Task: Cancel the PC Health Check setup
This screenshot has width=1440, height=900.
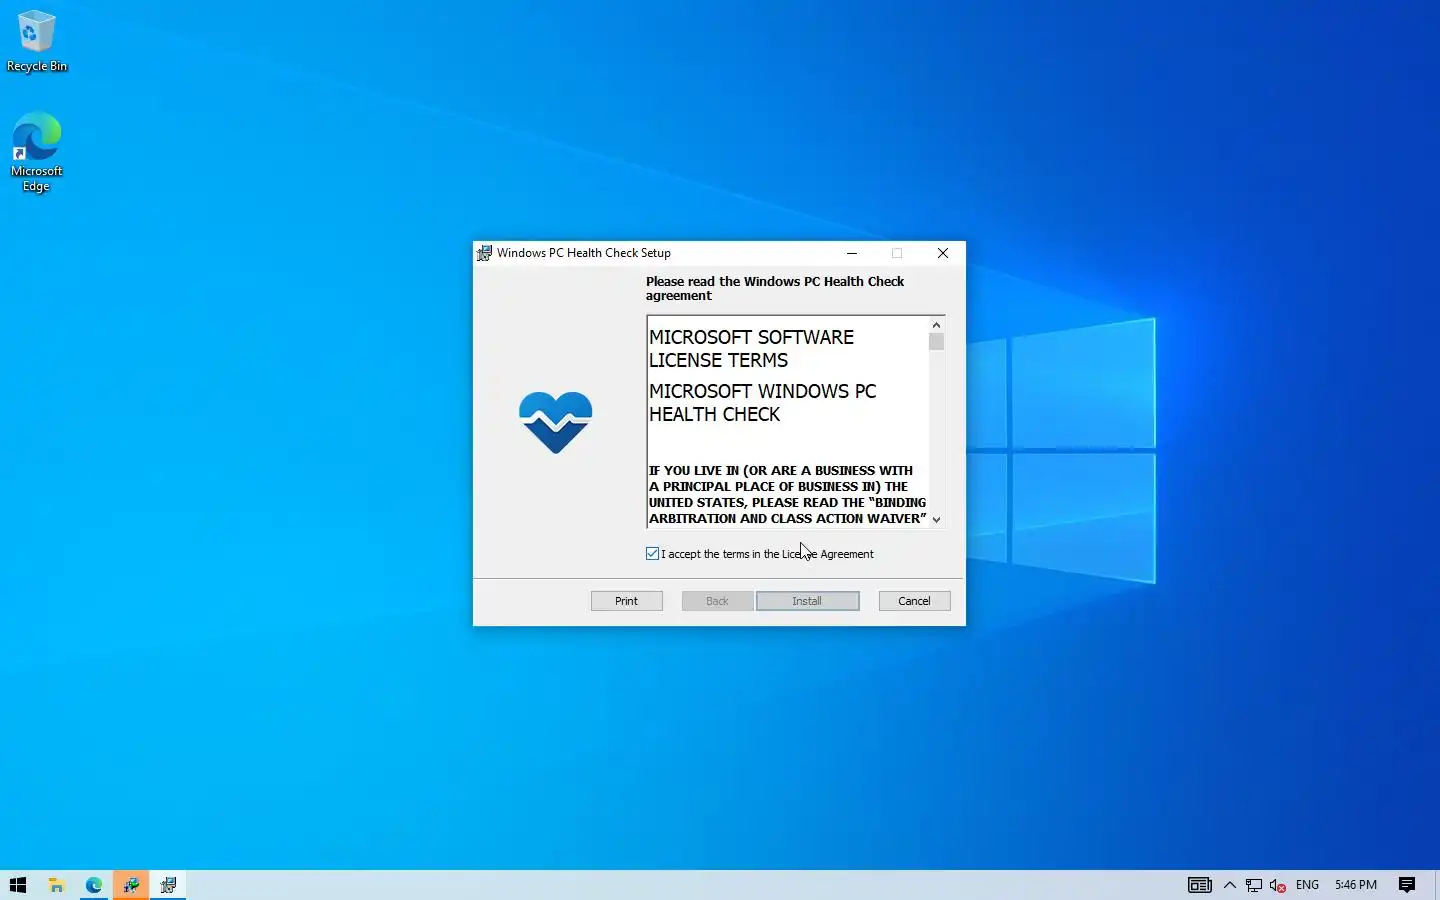Action: [x=914, y=601]
